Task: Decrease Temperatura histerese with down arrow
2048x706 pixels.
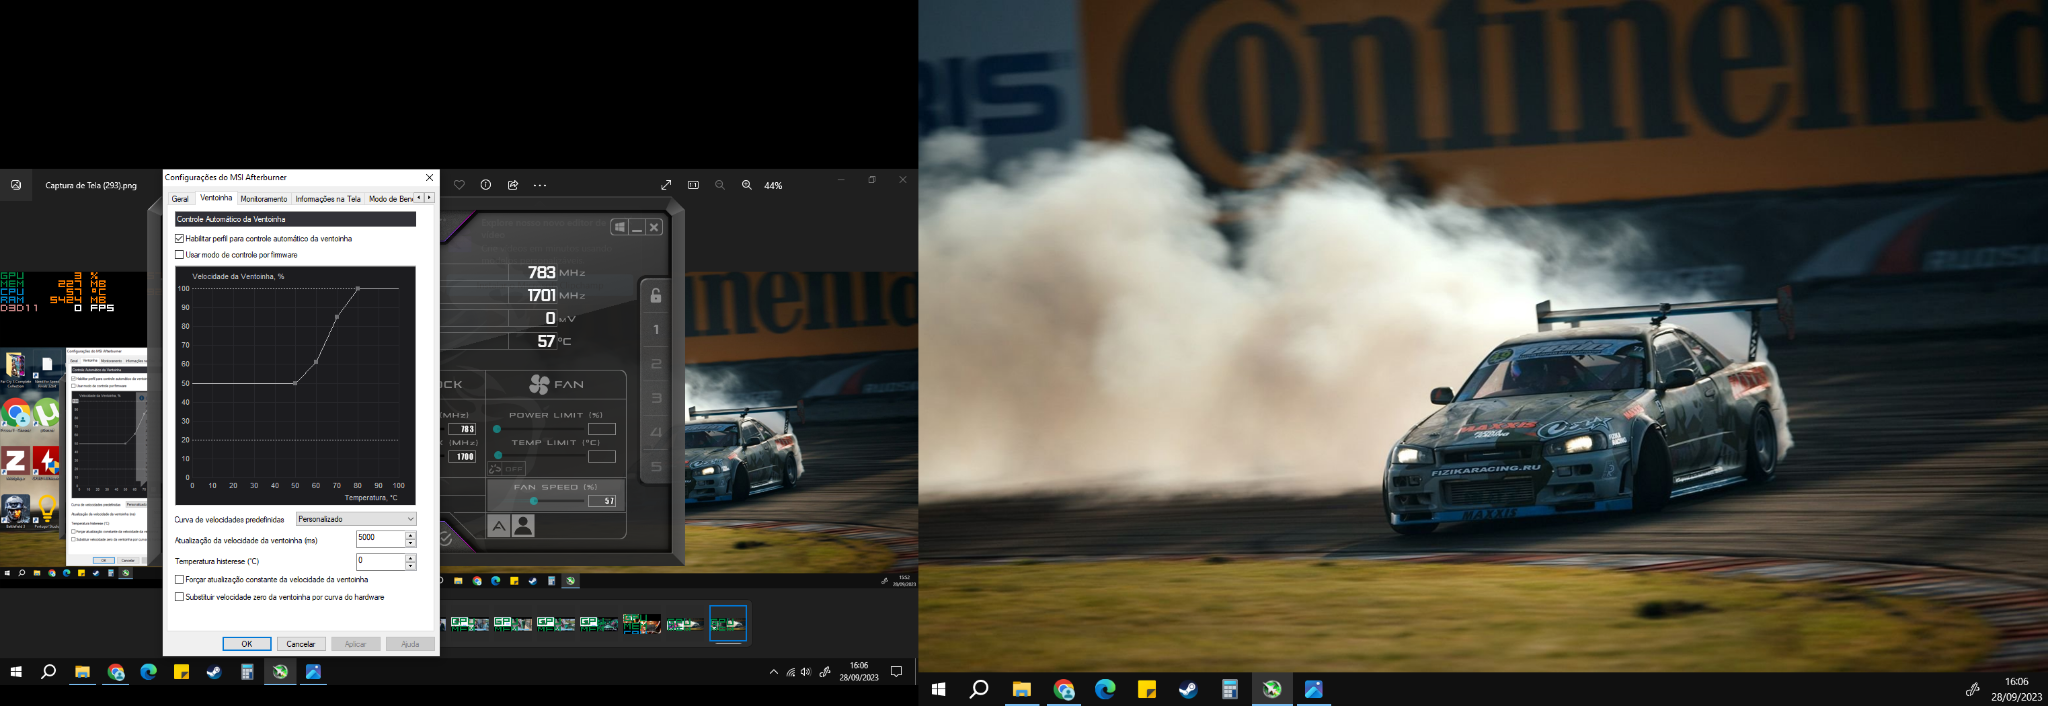Action: coord(410,565)
